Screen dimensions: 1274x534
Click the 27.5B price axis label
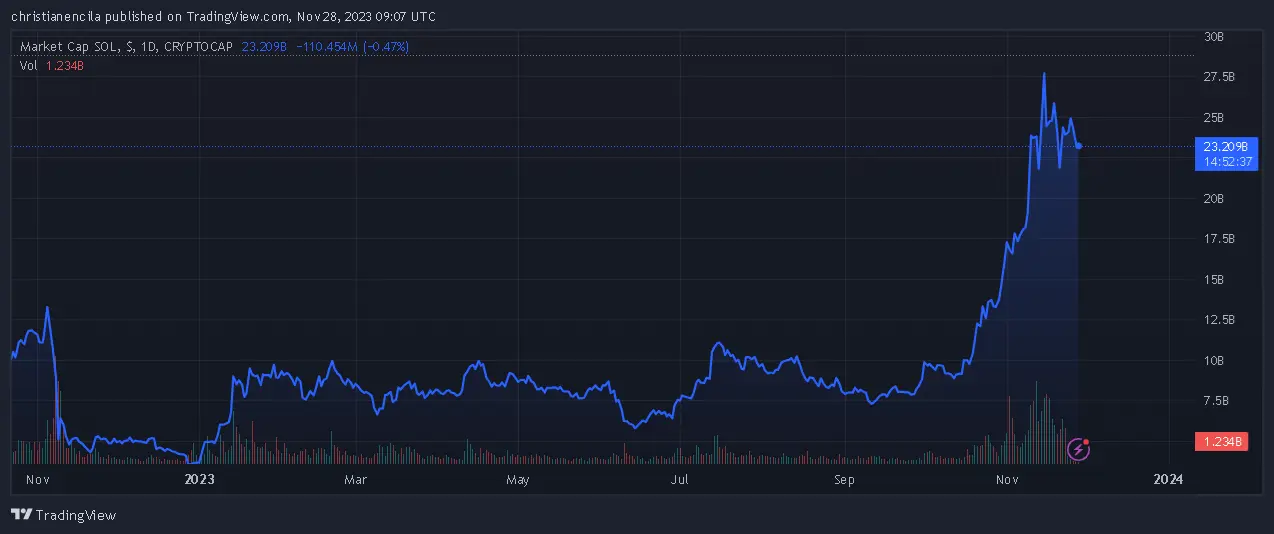pos(1219,76)
